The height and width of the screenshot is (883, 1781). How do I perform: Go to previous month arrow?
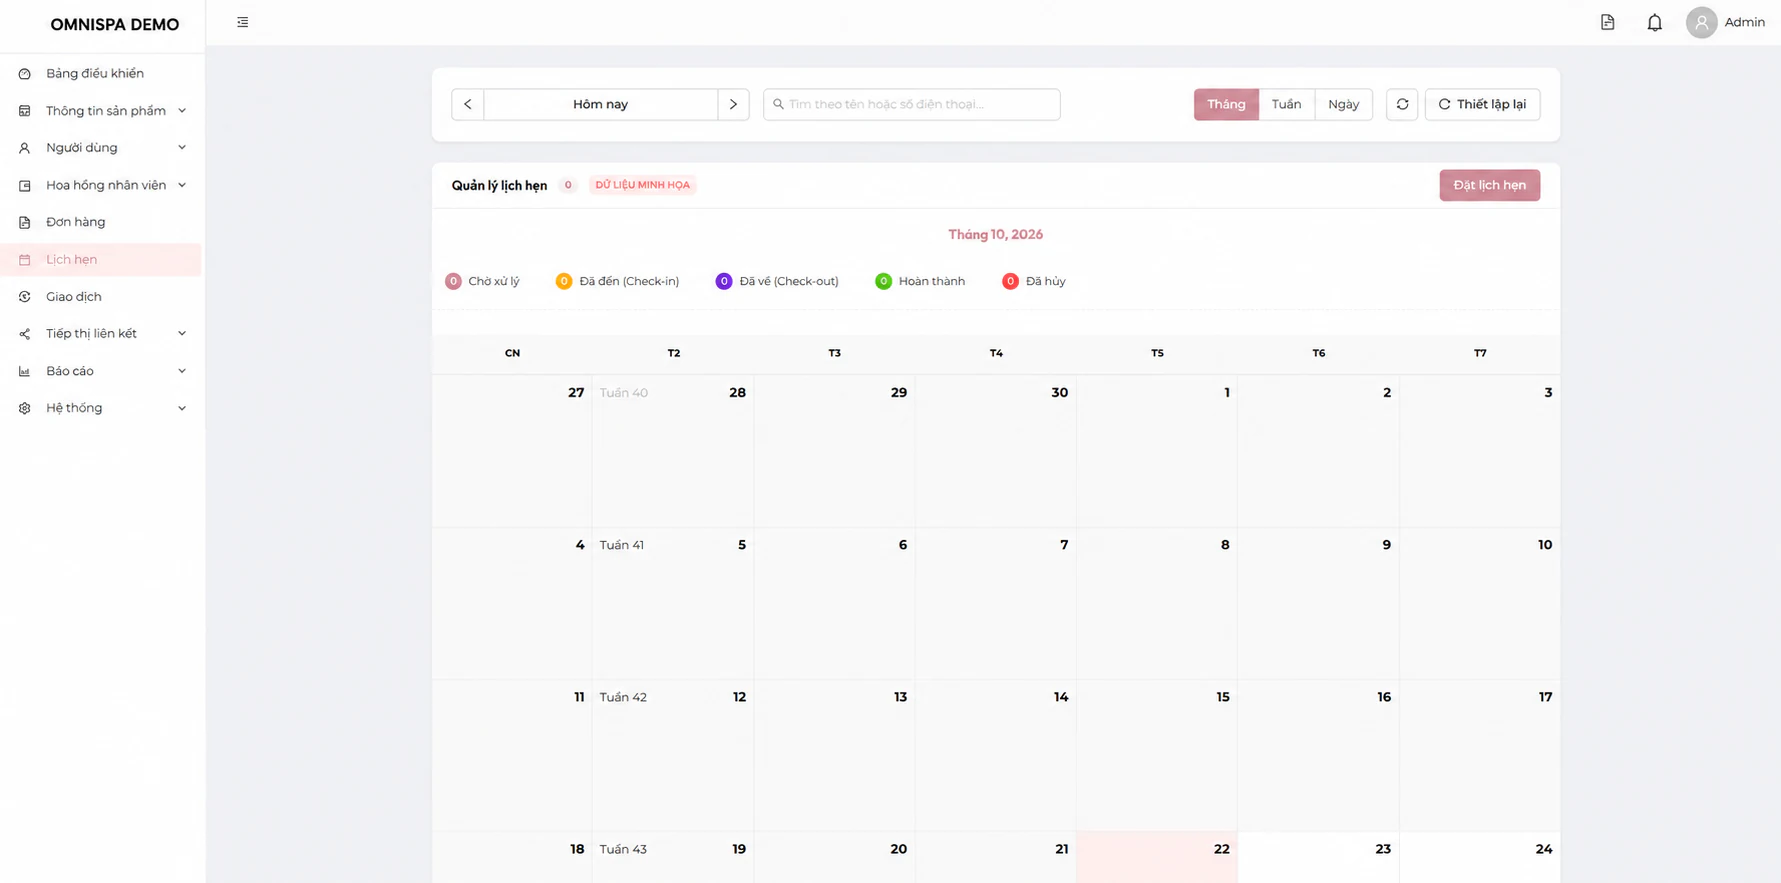click(467, 104)
